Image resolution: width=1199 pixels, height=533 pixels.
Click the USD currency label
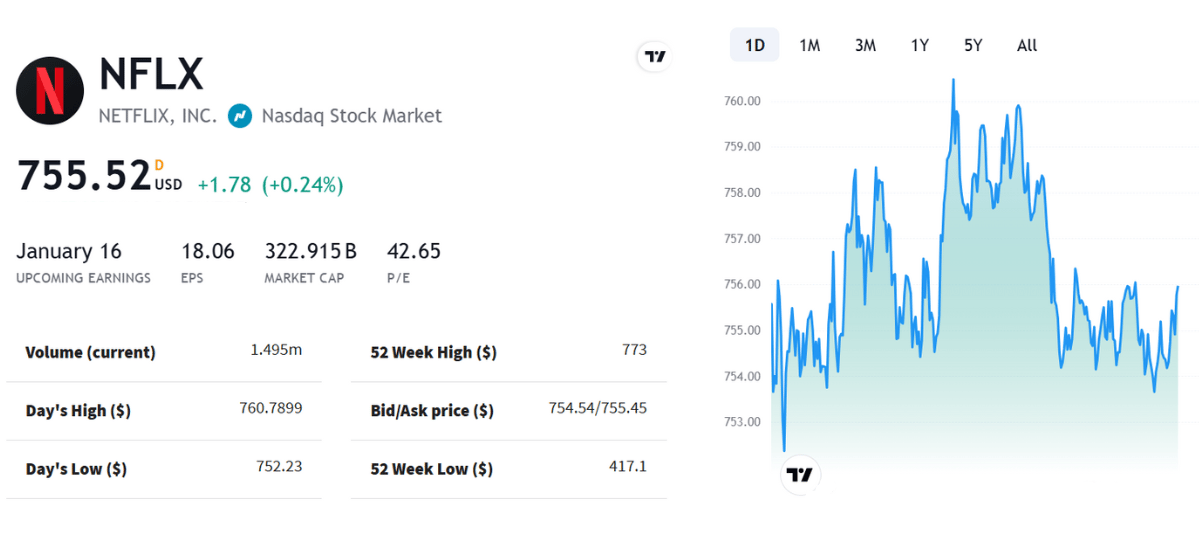168,184
